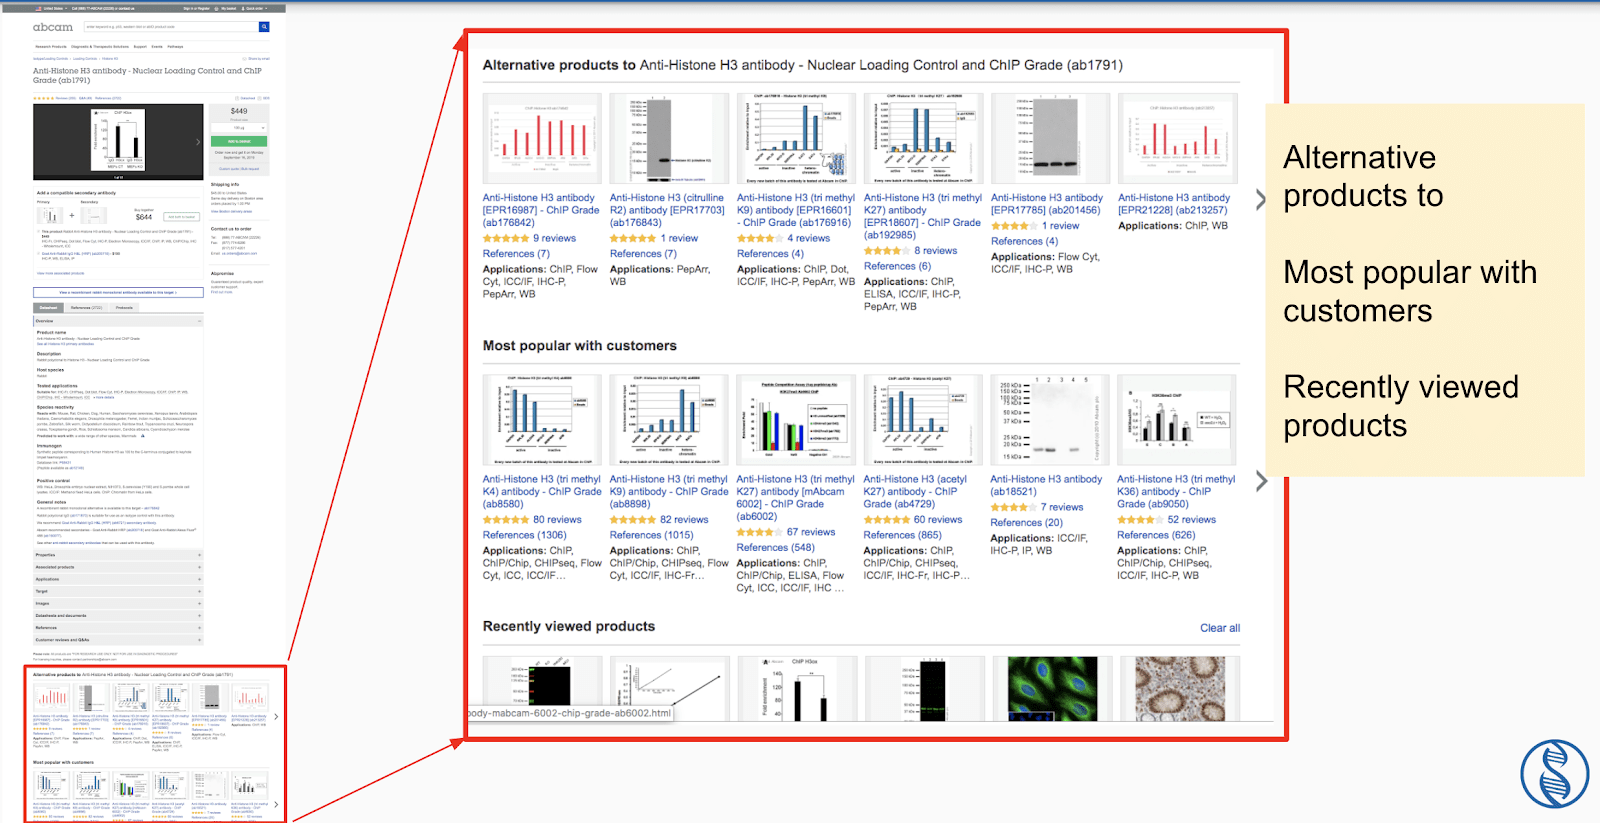The width and height of the screenshot is (1600, 823).
Task: Open Diagnostic & Therapeutic Solutions menu
Action: (x=100, y=46)
